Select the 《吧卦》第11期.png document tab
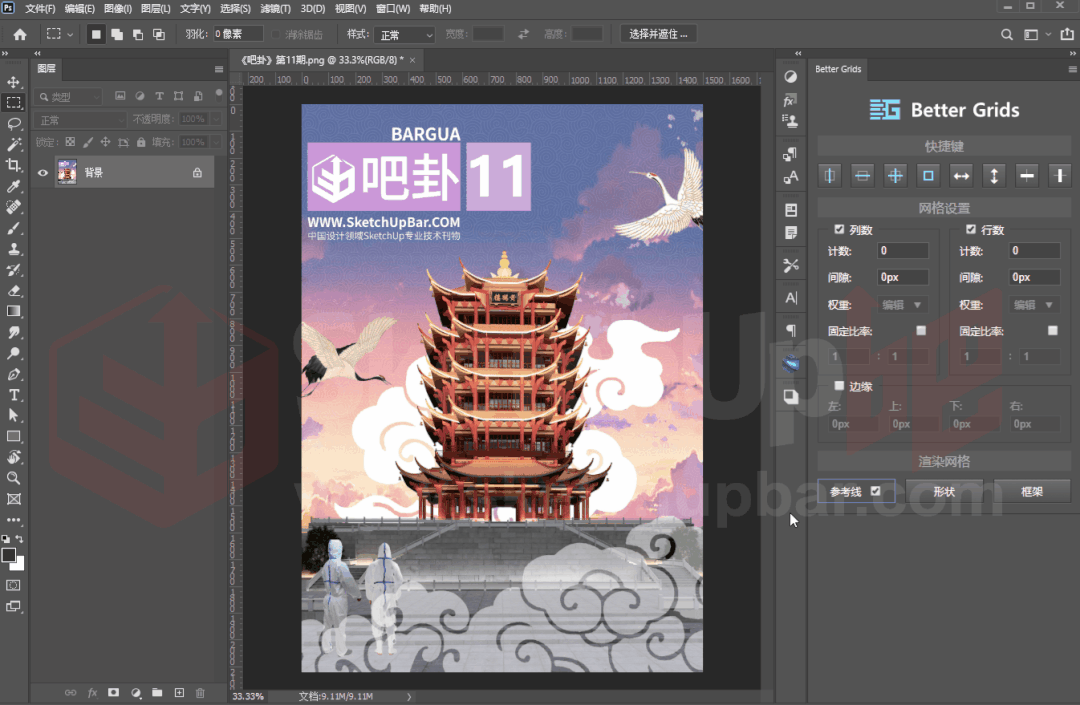Image resolution: width=1080 pixels, height=705 pixels. point(322,60)
